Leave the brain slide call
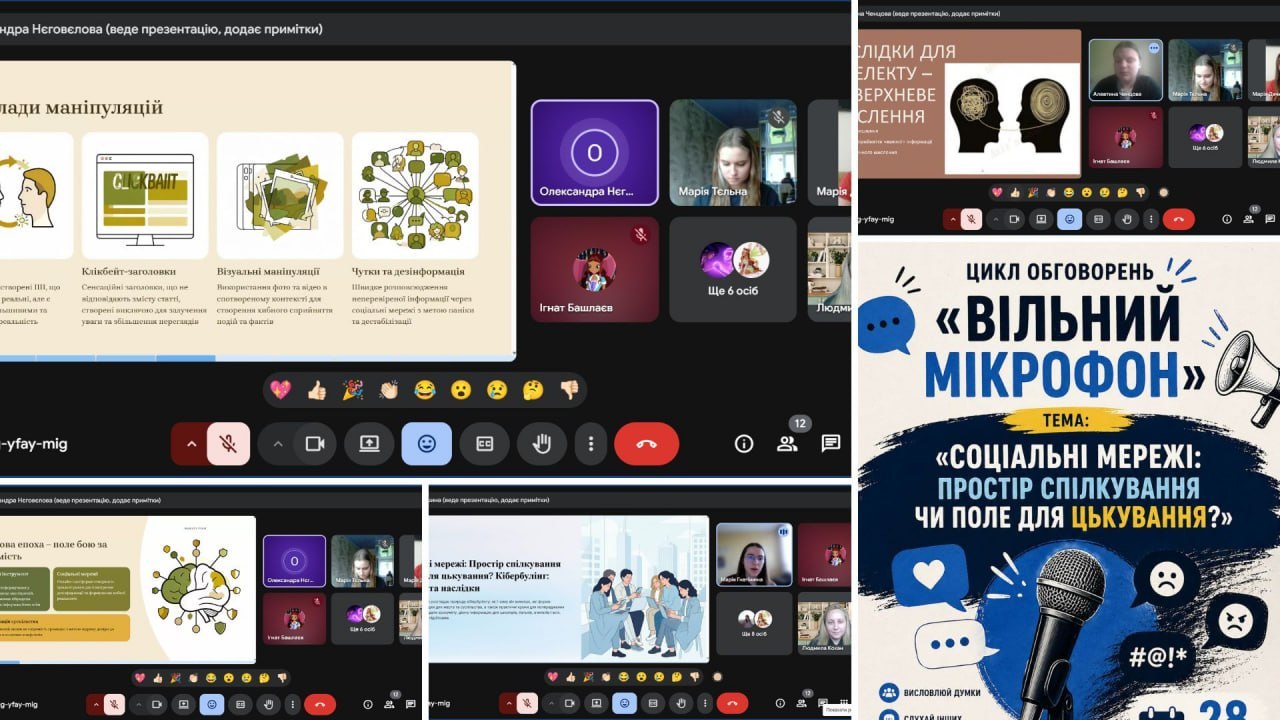Screen dimensions: 1280x720 (x=320, y=704)
